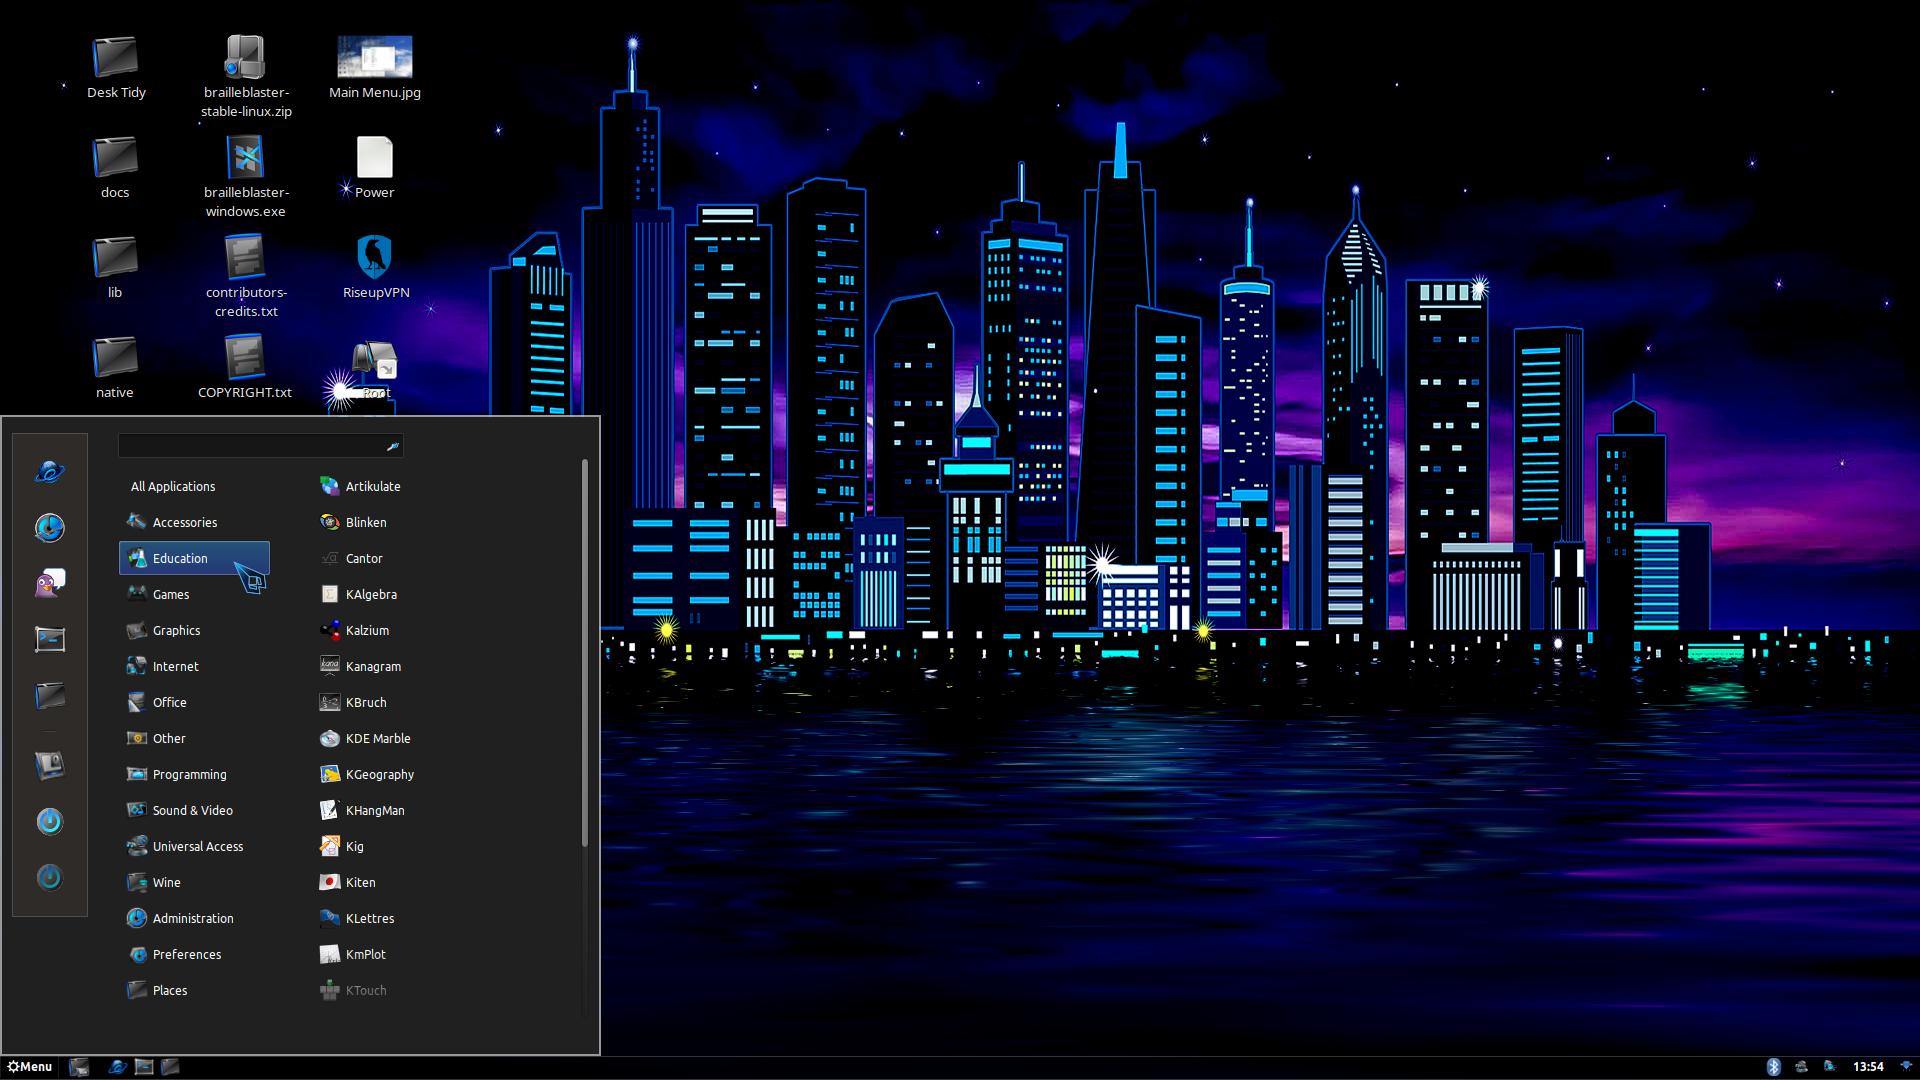The image size is (1920, 1080).
Task: Expand the Games category
Action: pyautogui.click(x=170, y=593)
